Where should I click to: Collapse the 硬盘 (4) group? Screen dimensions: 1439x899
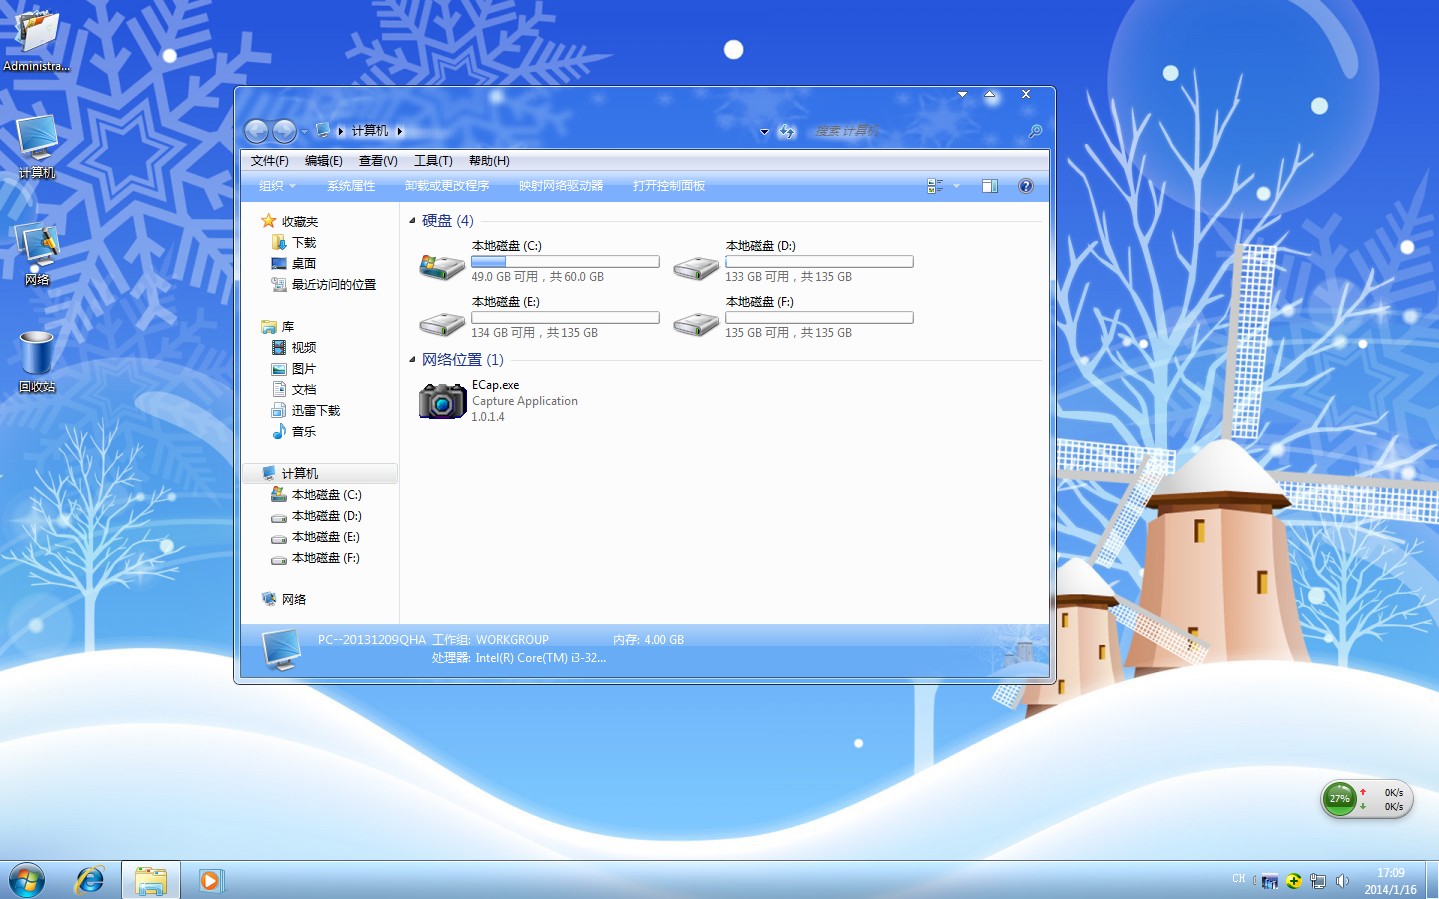tap(412, 221)
